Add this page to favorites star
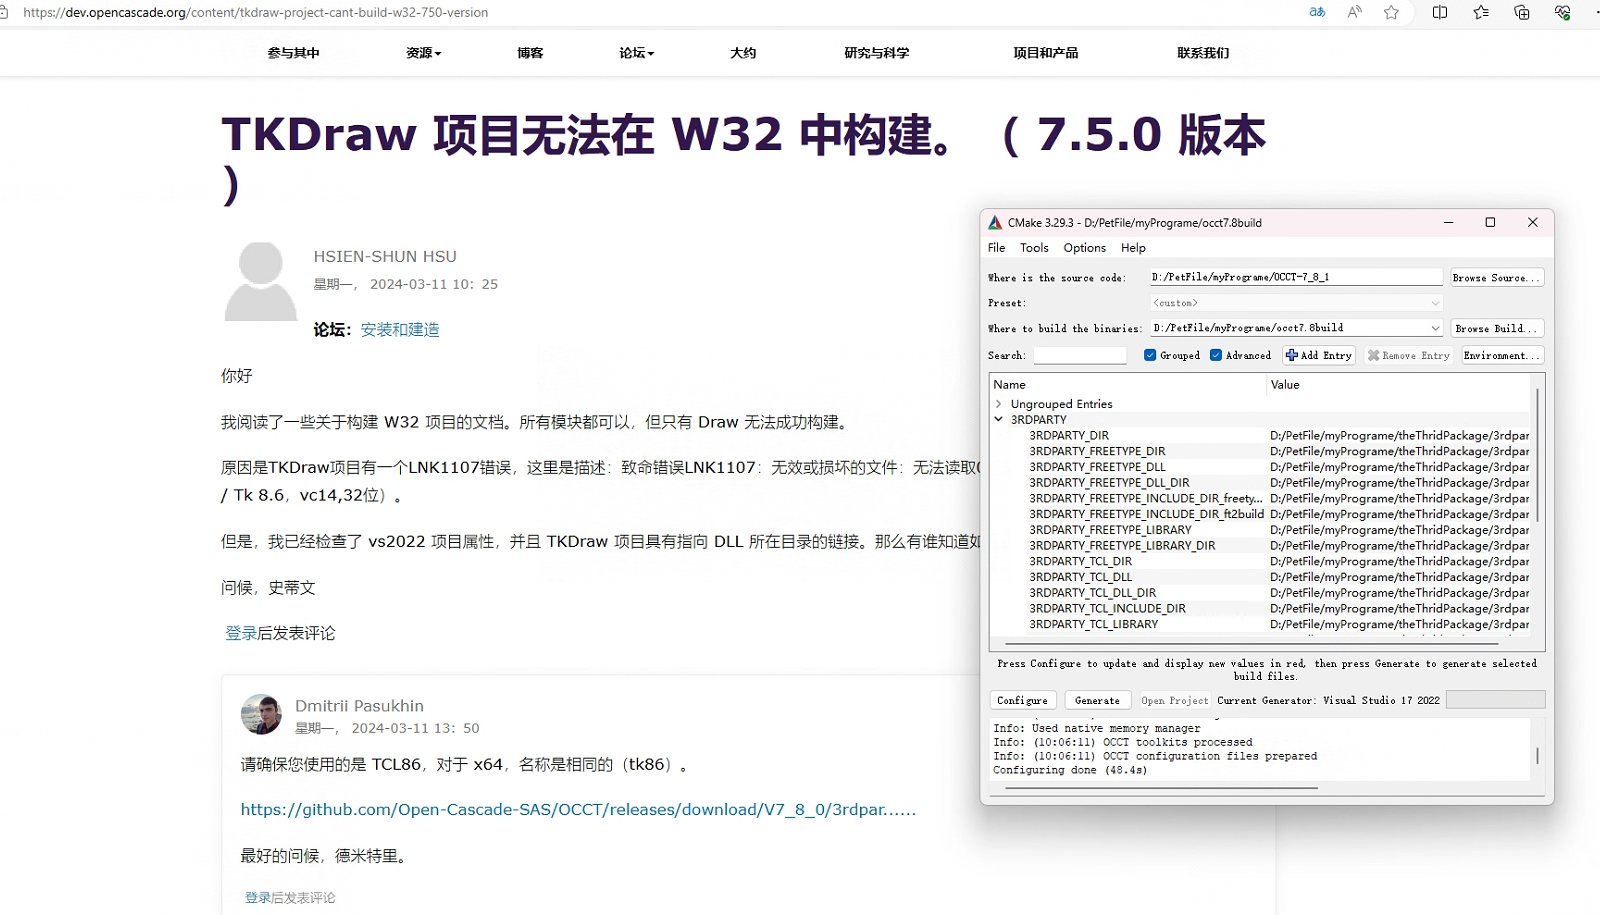The width and height of the screenshot is (1600, 915). (x=1391, y=12)
